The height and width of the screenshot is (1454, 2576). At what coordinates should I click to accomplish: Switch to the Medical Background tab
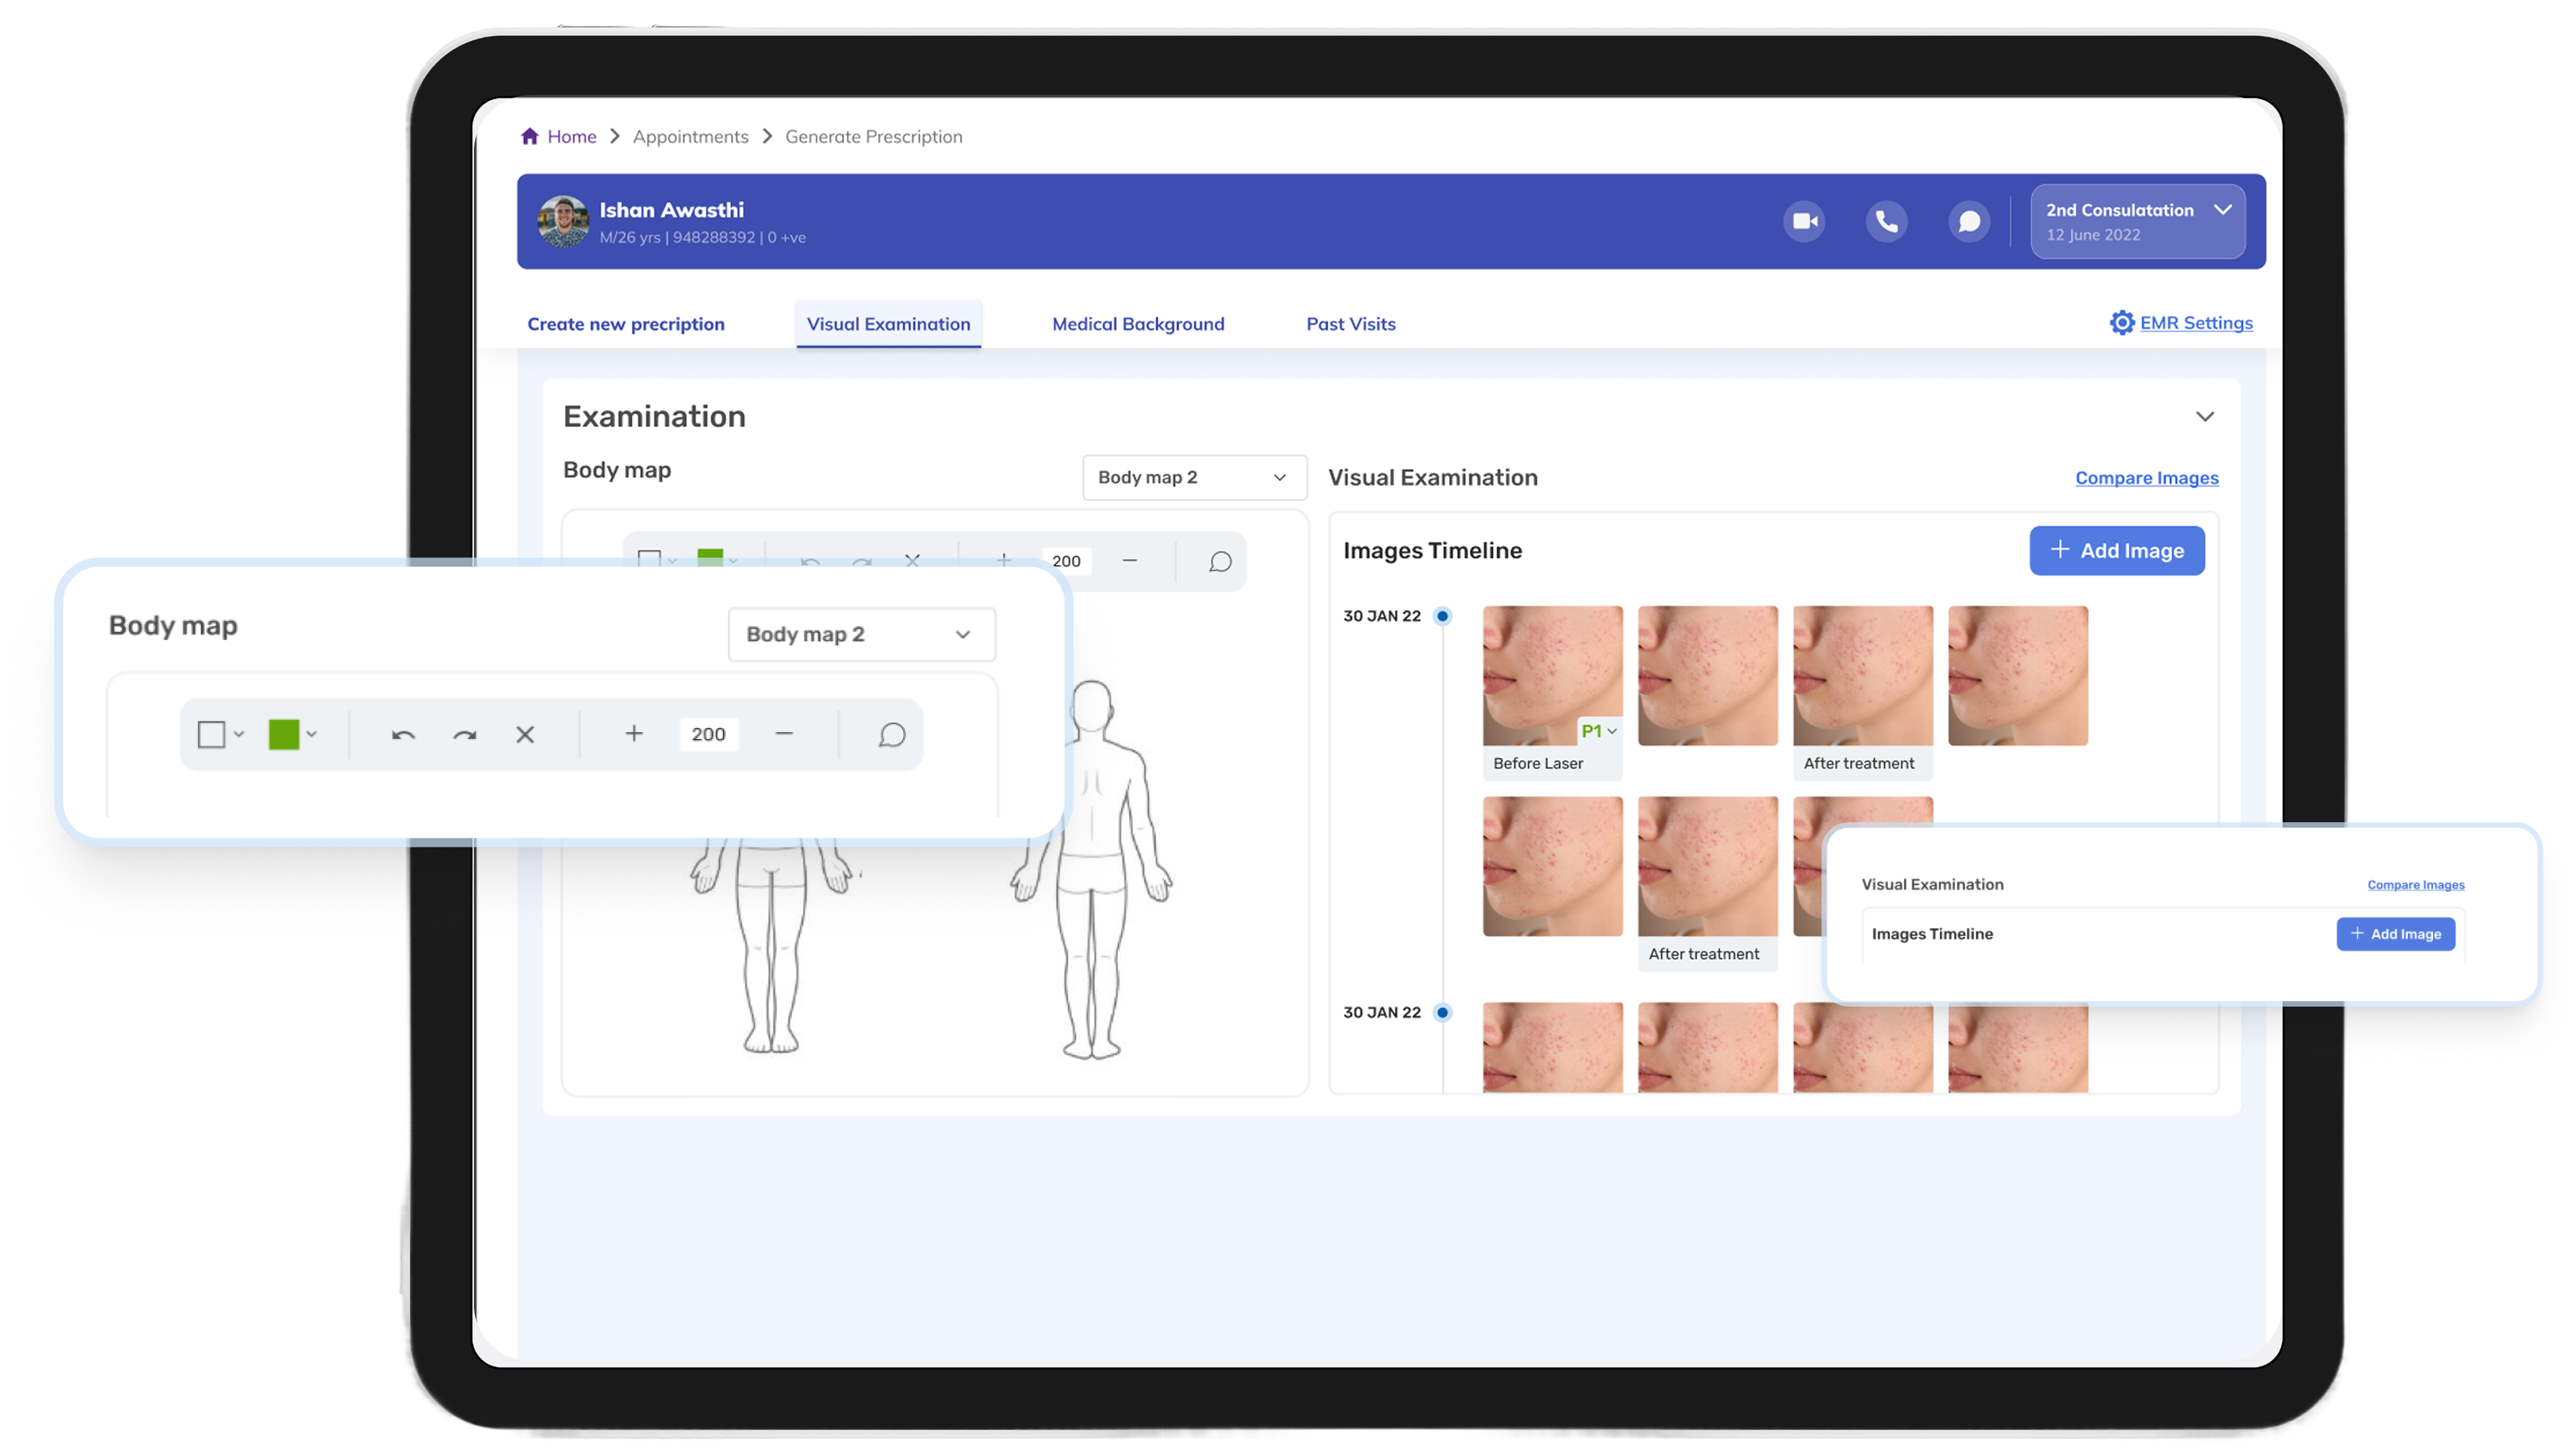pos(1137,323)
